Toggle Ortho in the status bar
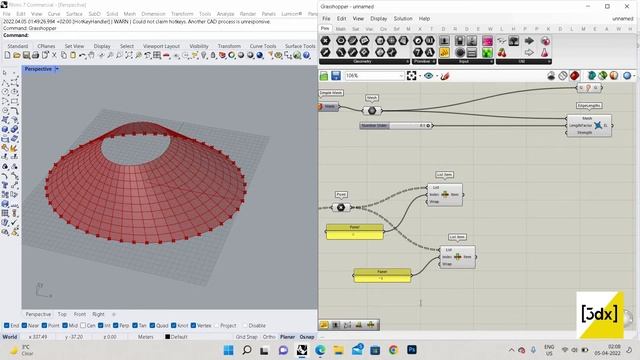Viewport: 640px width, 360px height. pos(269,337)
